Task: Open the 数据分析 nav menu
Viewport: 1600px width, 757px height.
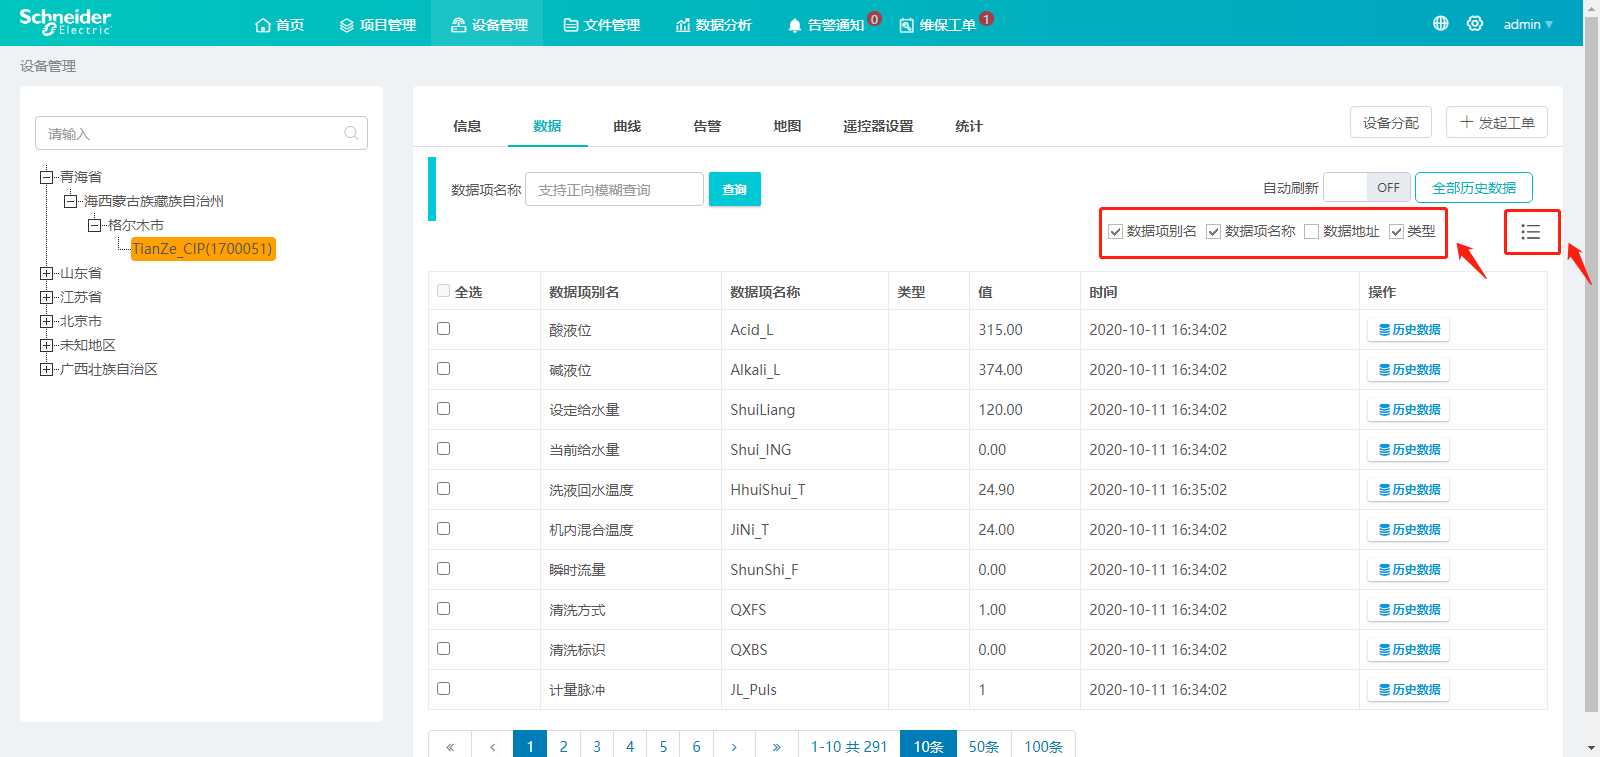Action: coord(713,24)
